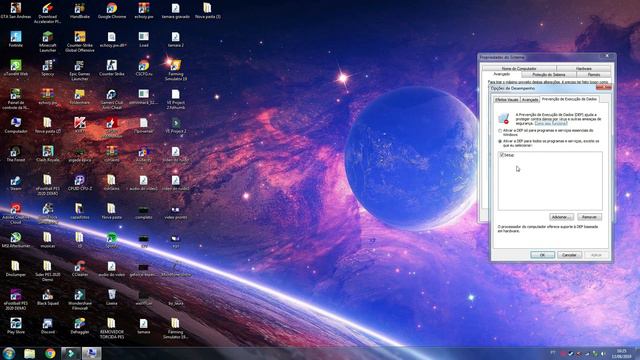Launch CCleaner from the desktop
This screenshot has height=360, width=640.
[80, 269]
